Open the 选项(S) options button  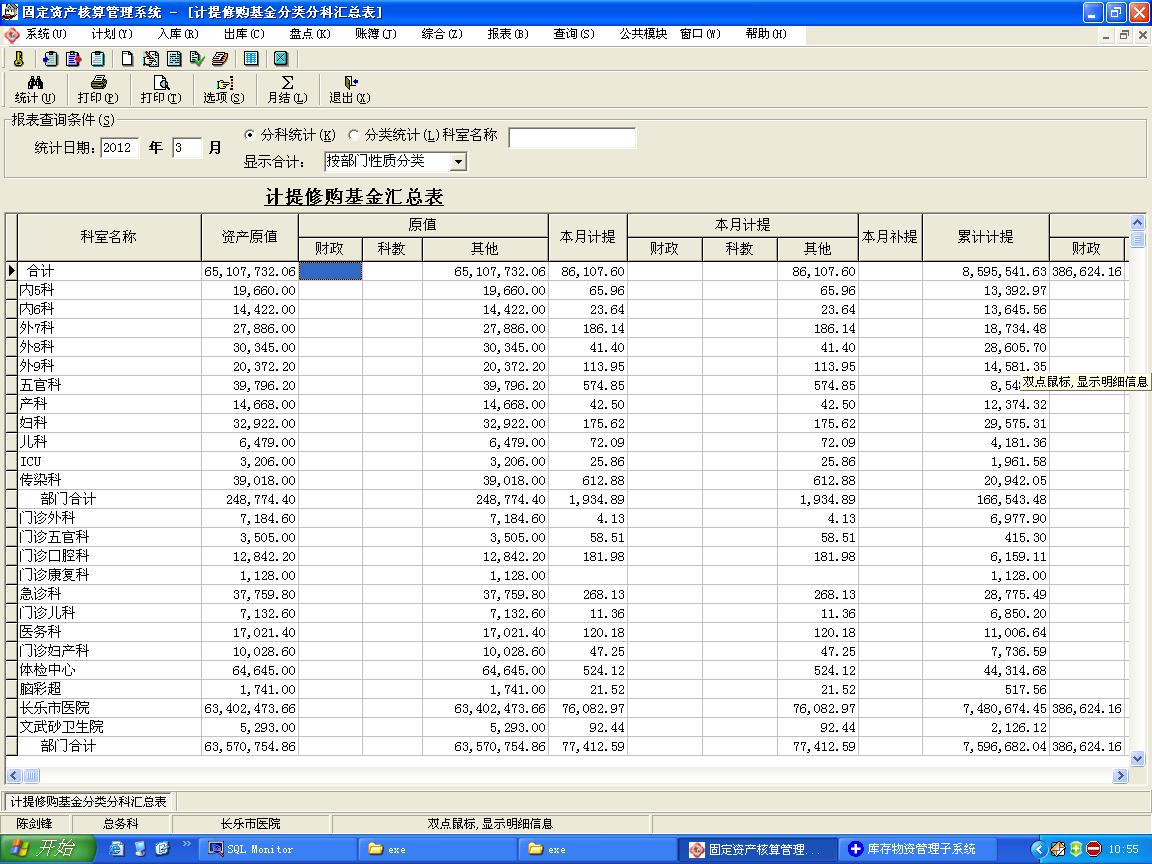click(x=223, y=90)
